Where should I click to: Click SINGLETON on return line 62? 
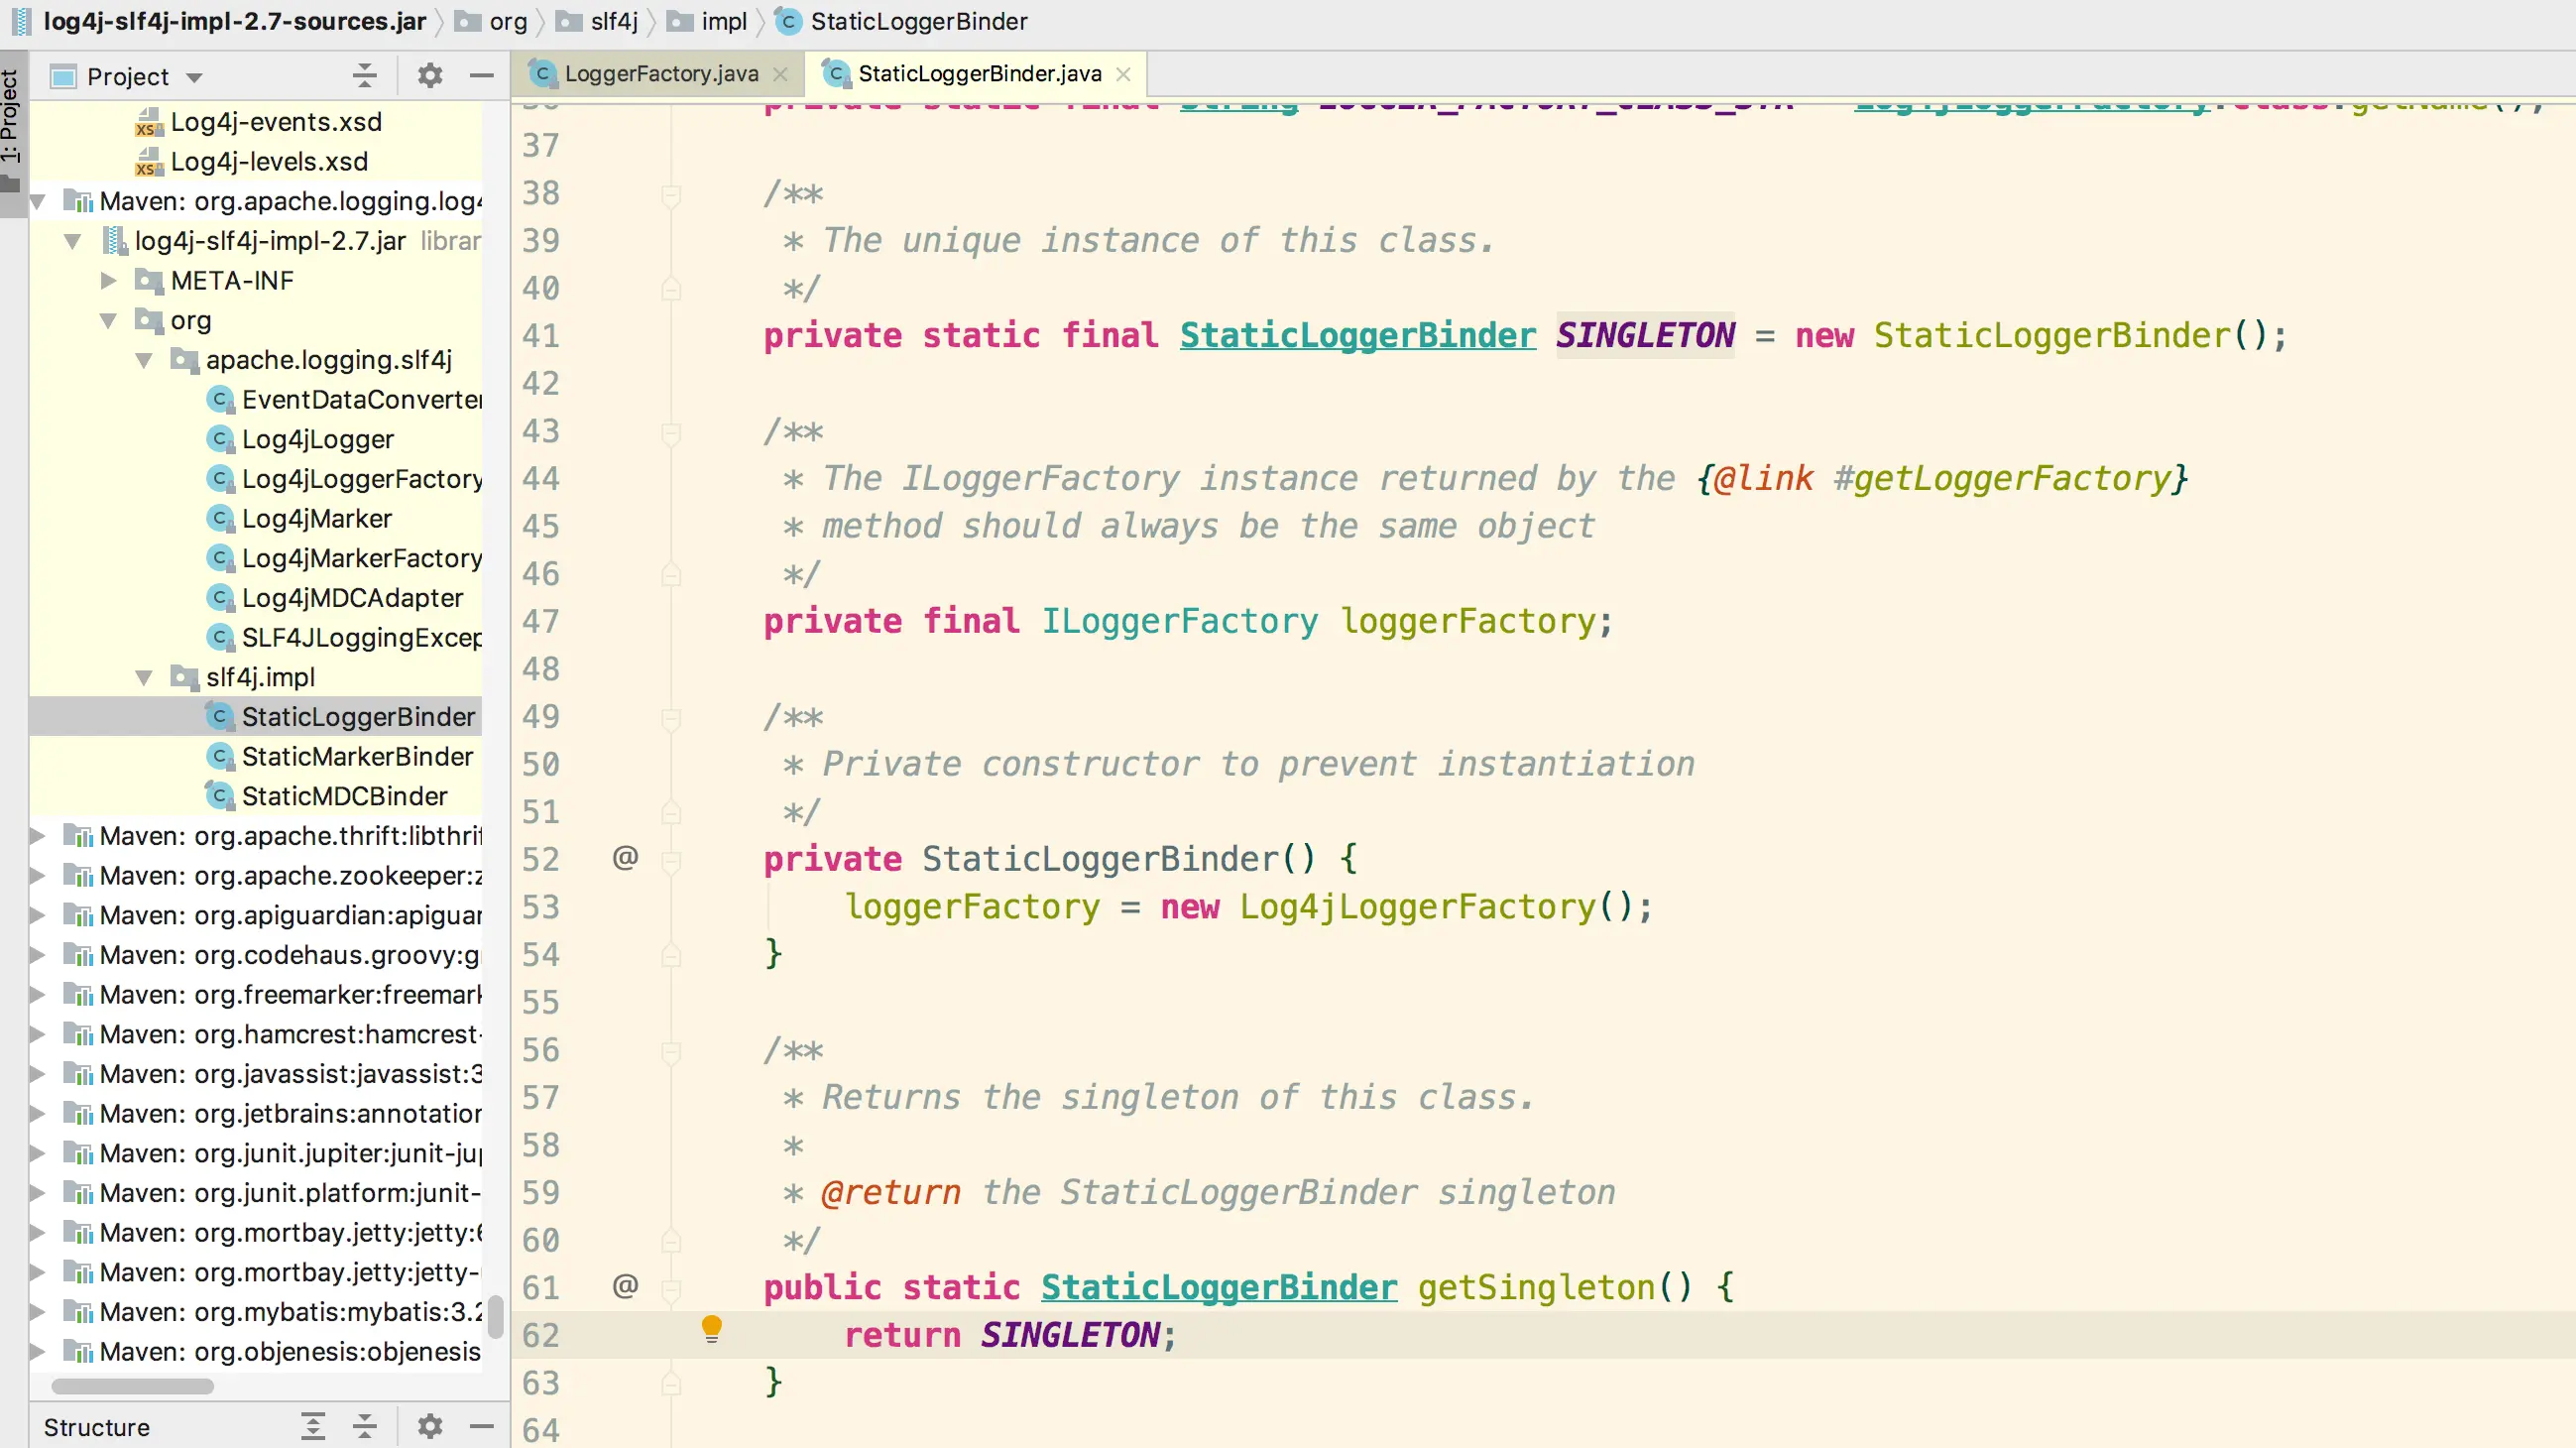click(1070, 1335)
